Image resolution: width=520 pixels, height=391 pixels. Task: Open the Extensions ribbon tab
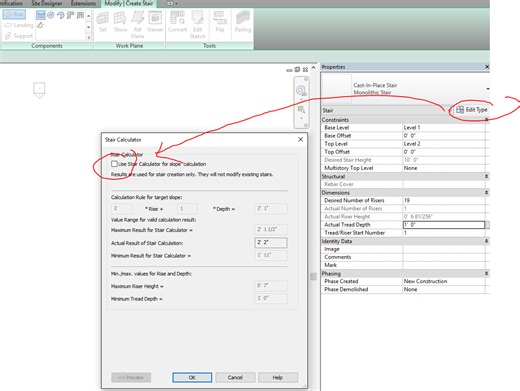pyautogui.click(x=83, y=3)
